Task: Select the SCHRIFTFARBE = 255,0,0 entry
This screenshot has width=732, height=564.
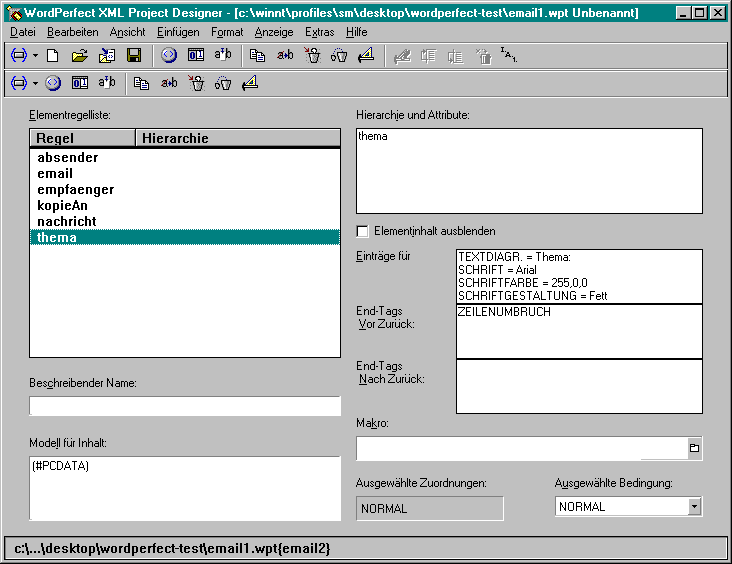Action: click(x=522, y=283)
